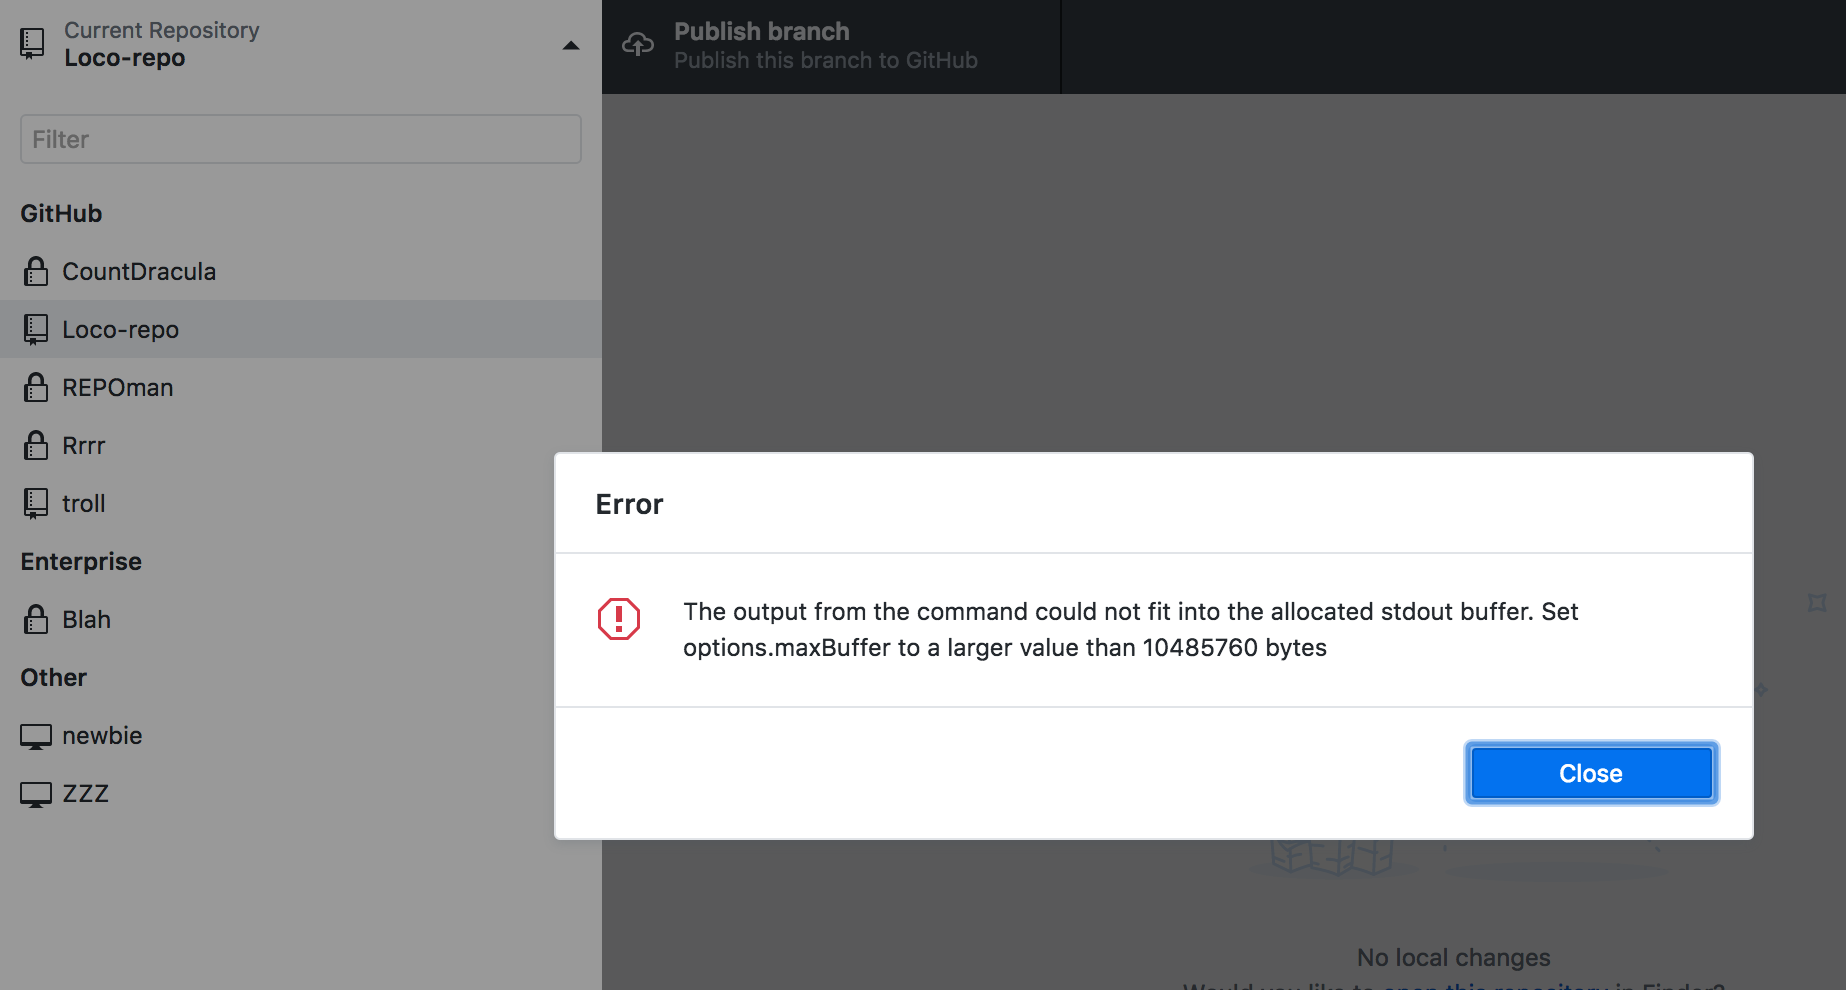This screenshot has width=1846, height=990.
Task: Click the Enterprise section header
Action: tap(81, 561)
